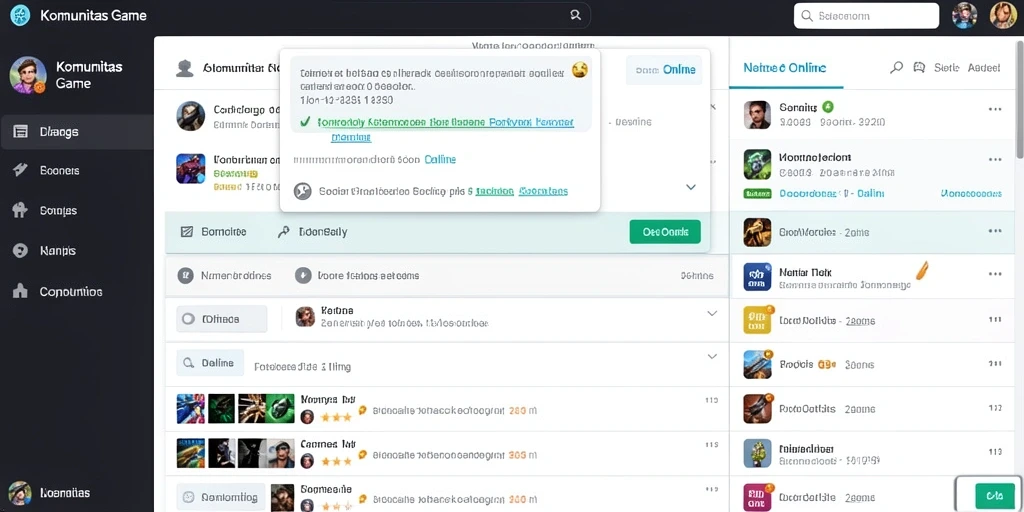Toggle the green checkmark in the popup
1024x512 pixels.
(x=304, y=121)
